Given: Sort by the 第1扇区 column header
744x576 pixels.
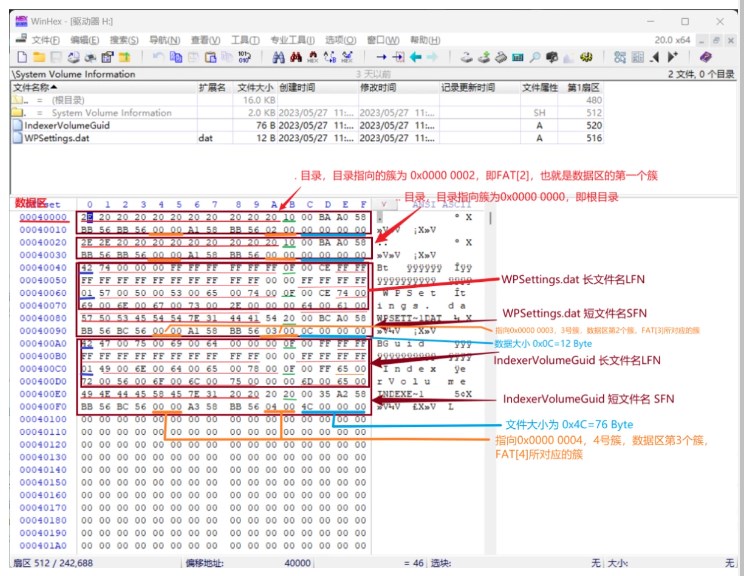Looking at the screenshot, I should [x=583, y=87].
